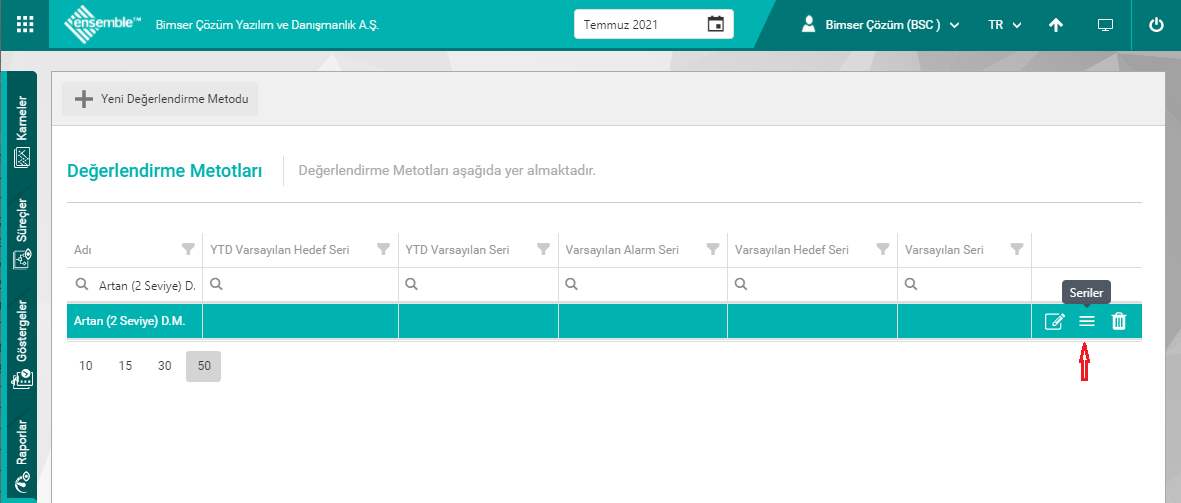Set page size to 50
Viewport: 1181px width, 503px height.
click(x=203, y=366)
